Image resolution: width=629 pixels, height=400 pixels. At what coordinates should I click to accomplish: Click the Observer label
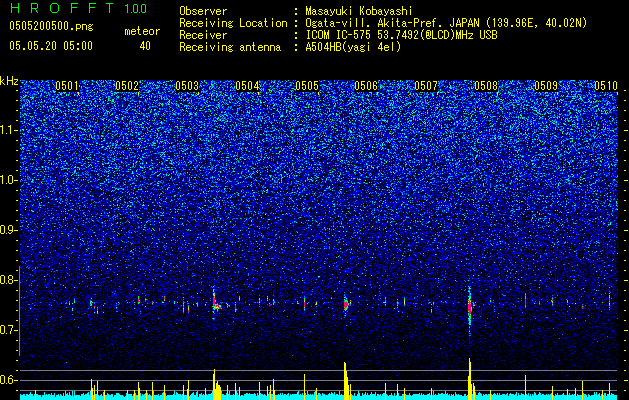coord(203,11)
